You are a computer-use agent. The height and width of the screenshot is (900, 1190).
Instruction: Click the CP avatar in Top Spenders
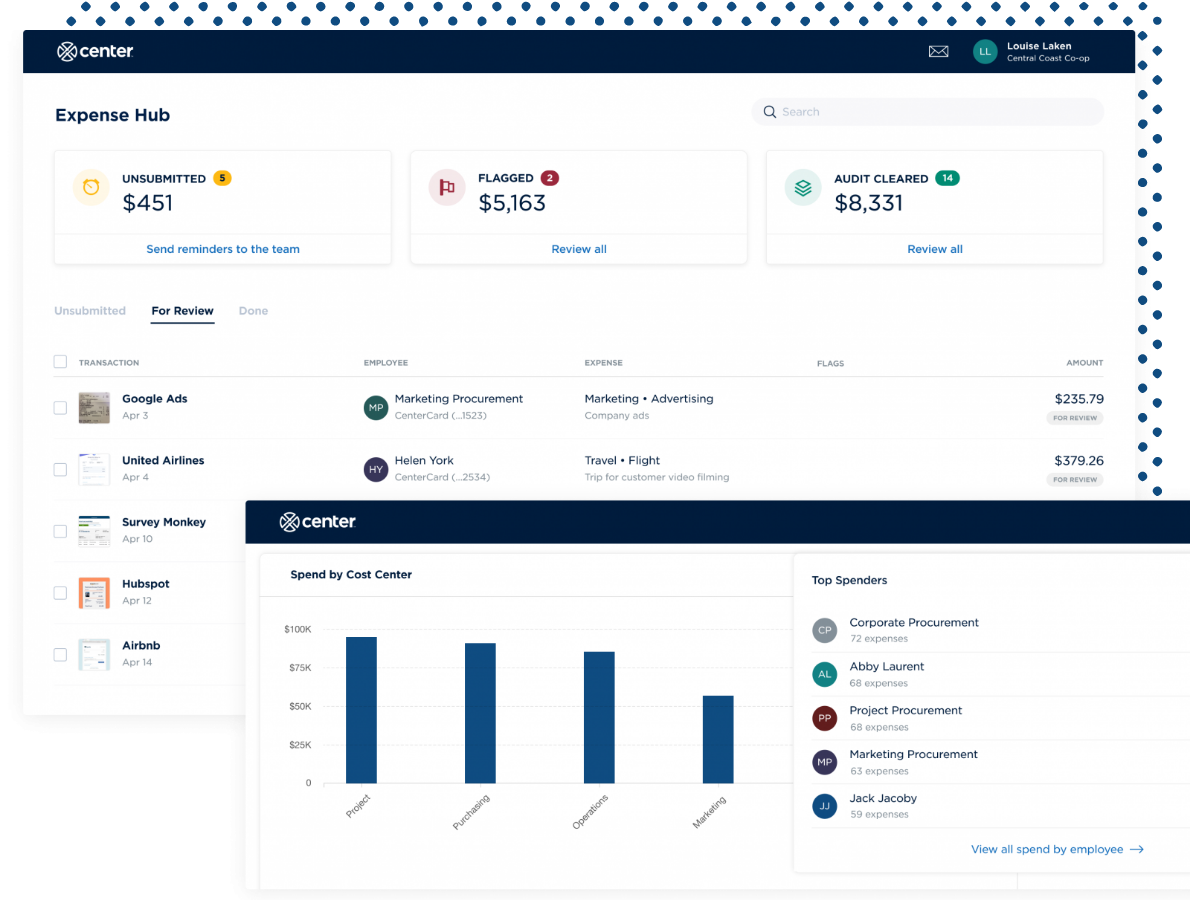pos(824,630)
